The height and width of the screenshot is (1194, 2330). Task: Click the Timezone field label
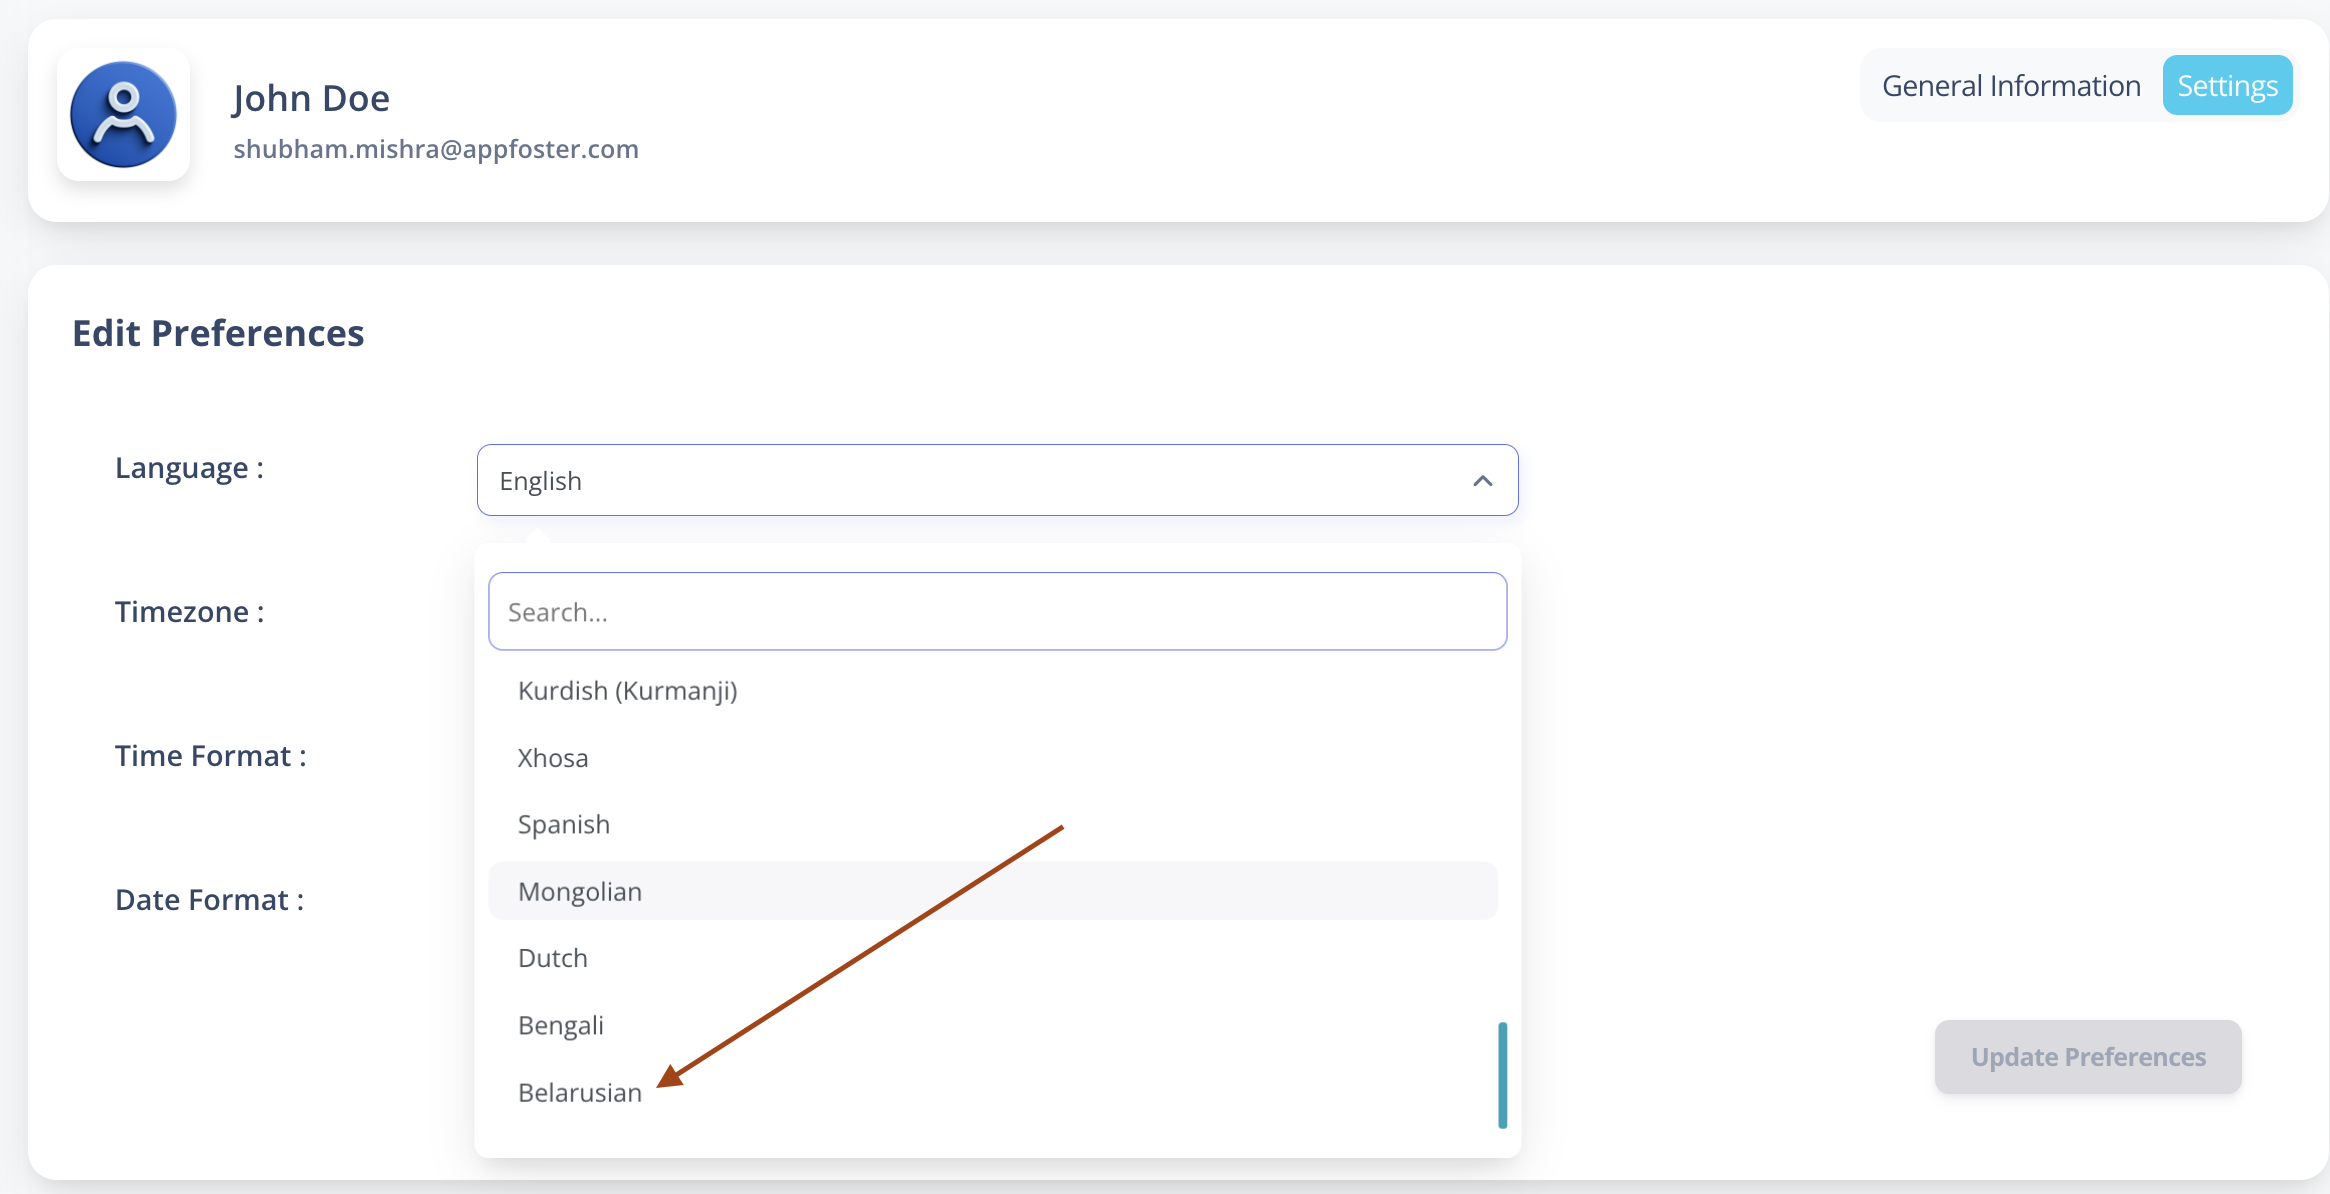tap(190, 612)
